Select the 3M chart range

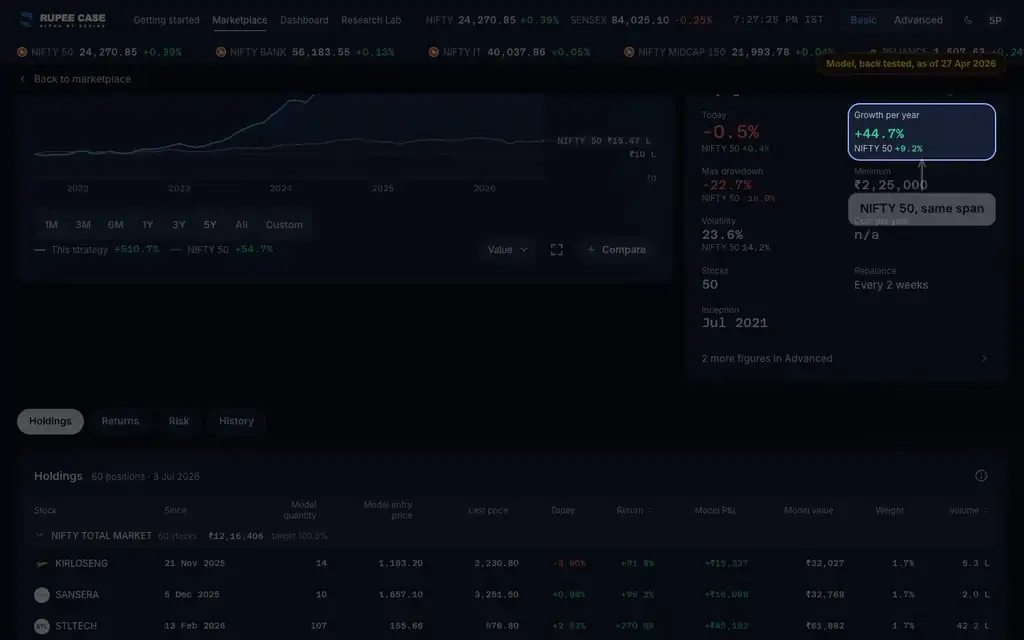tap(83, 225)
